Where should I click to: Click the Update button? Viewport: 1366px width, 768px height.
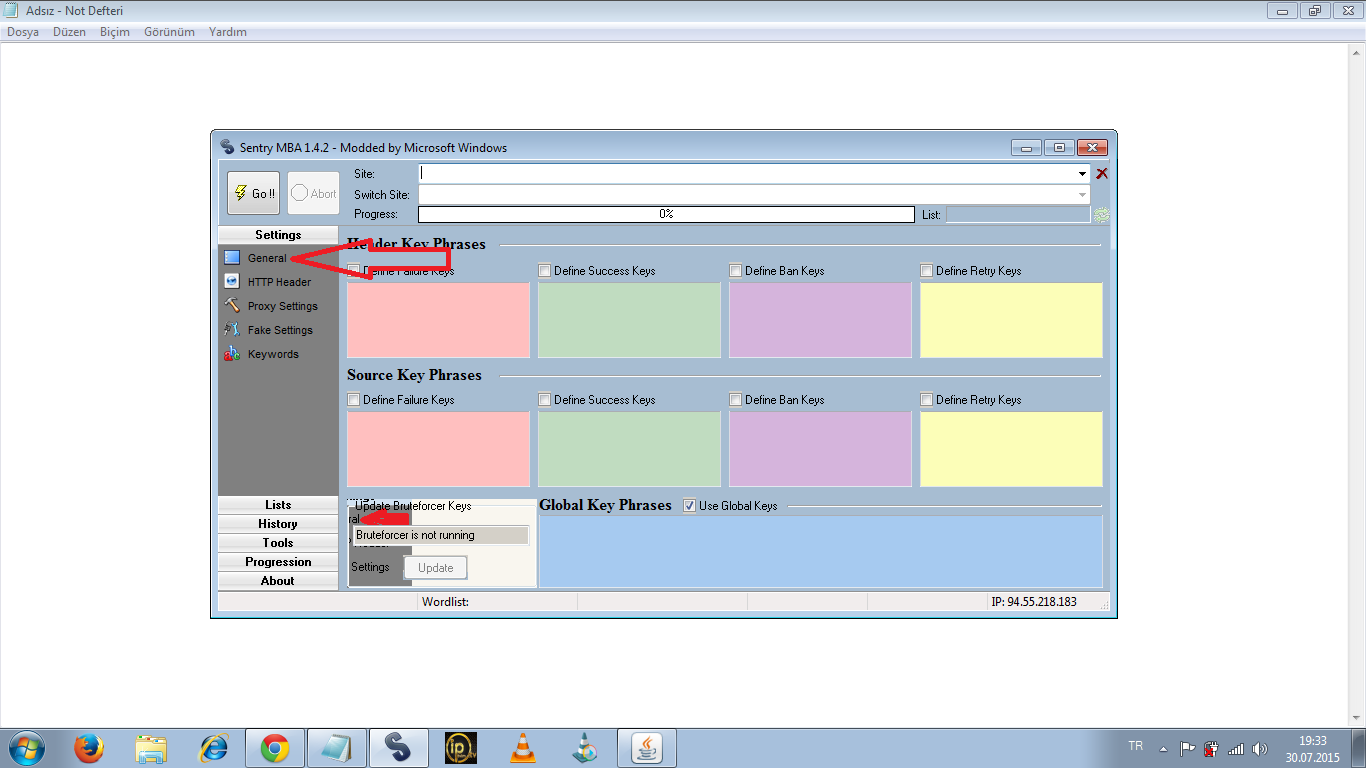pyautogui.click(x=435, y=568)
